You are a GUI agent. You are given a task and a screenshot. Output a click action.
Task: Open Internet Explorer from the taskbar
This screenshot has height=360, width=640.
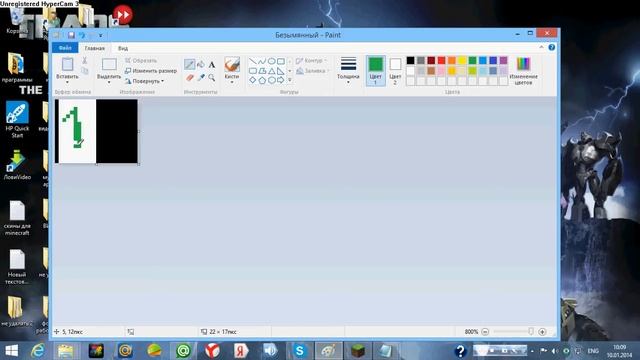click(x=38, y=351)
